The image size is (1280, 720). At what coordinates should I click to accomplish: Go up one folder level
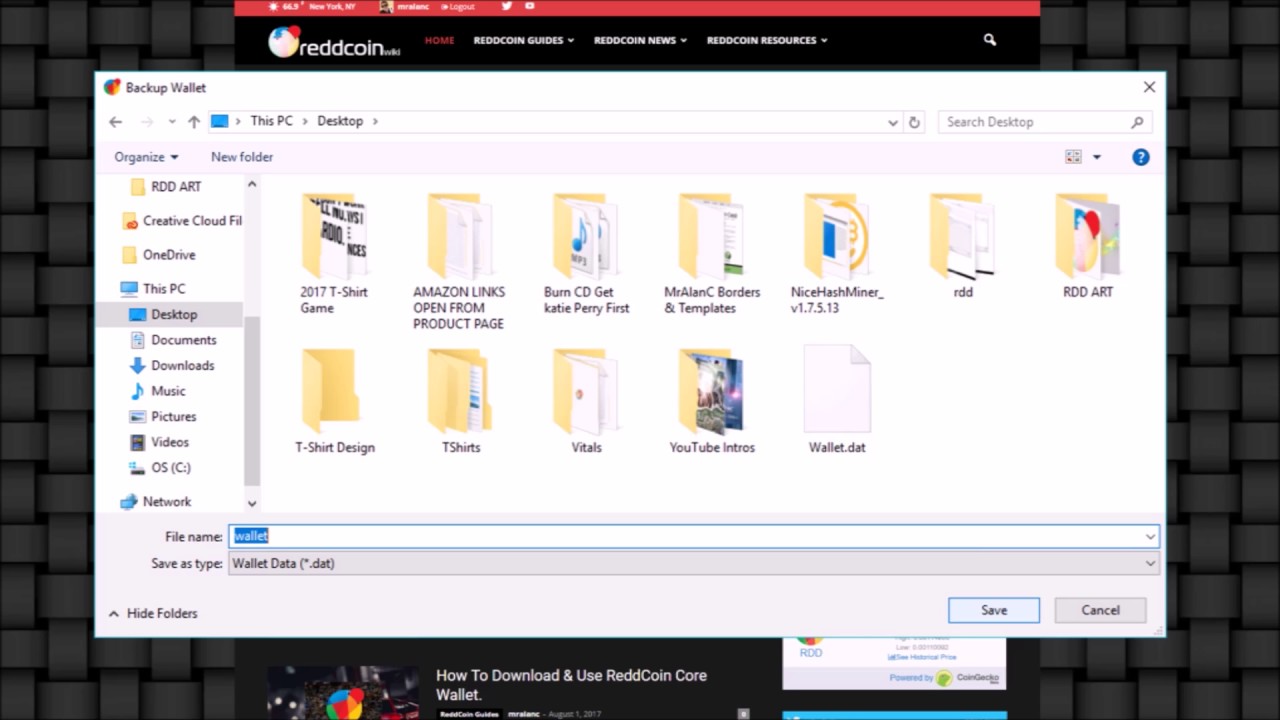[194, 122]
